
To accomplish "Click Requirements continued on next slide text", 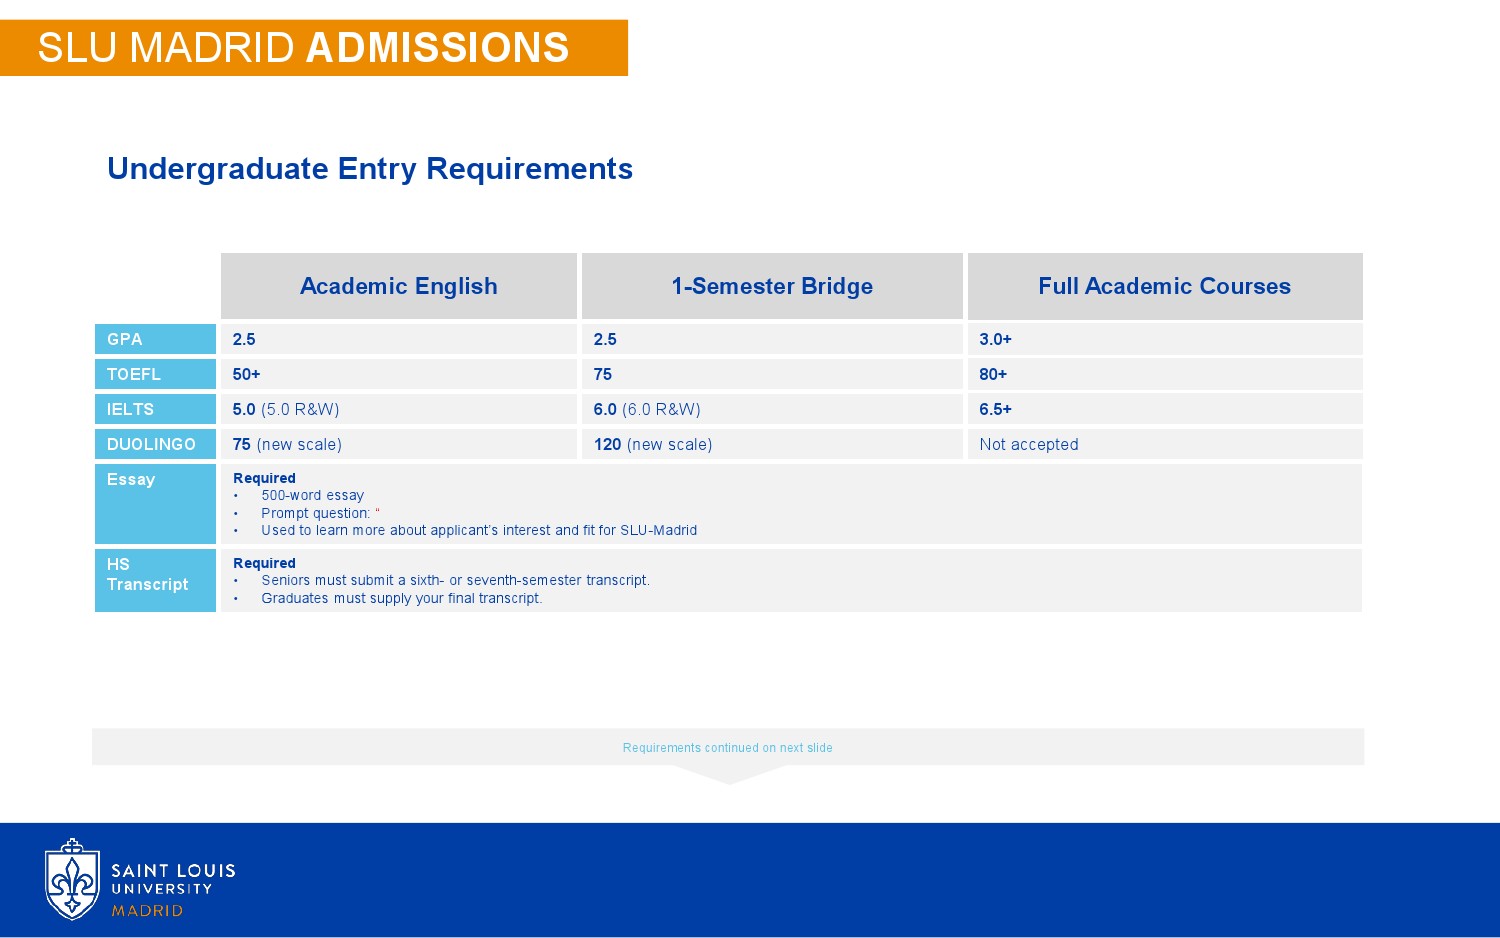I will click(x=728, y=748).
